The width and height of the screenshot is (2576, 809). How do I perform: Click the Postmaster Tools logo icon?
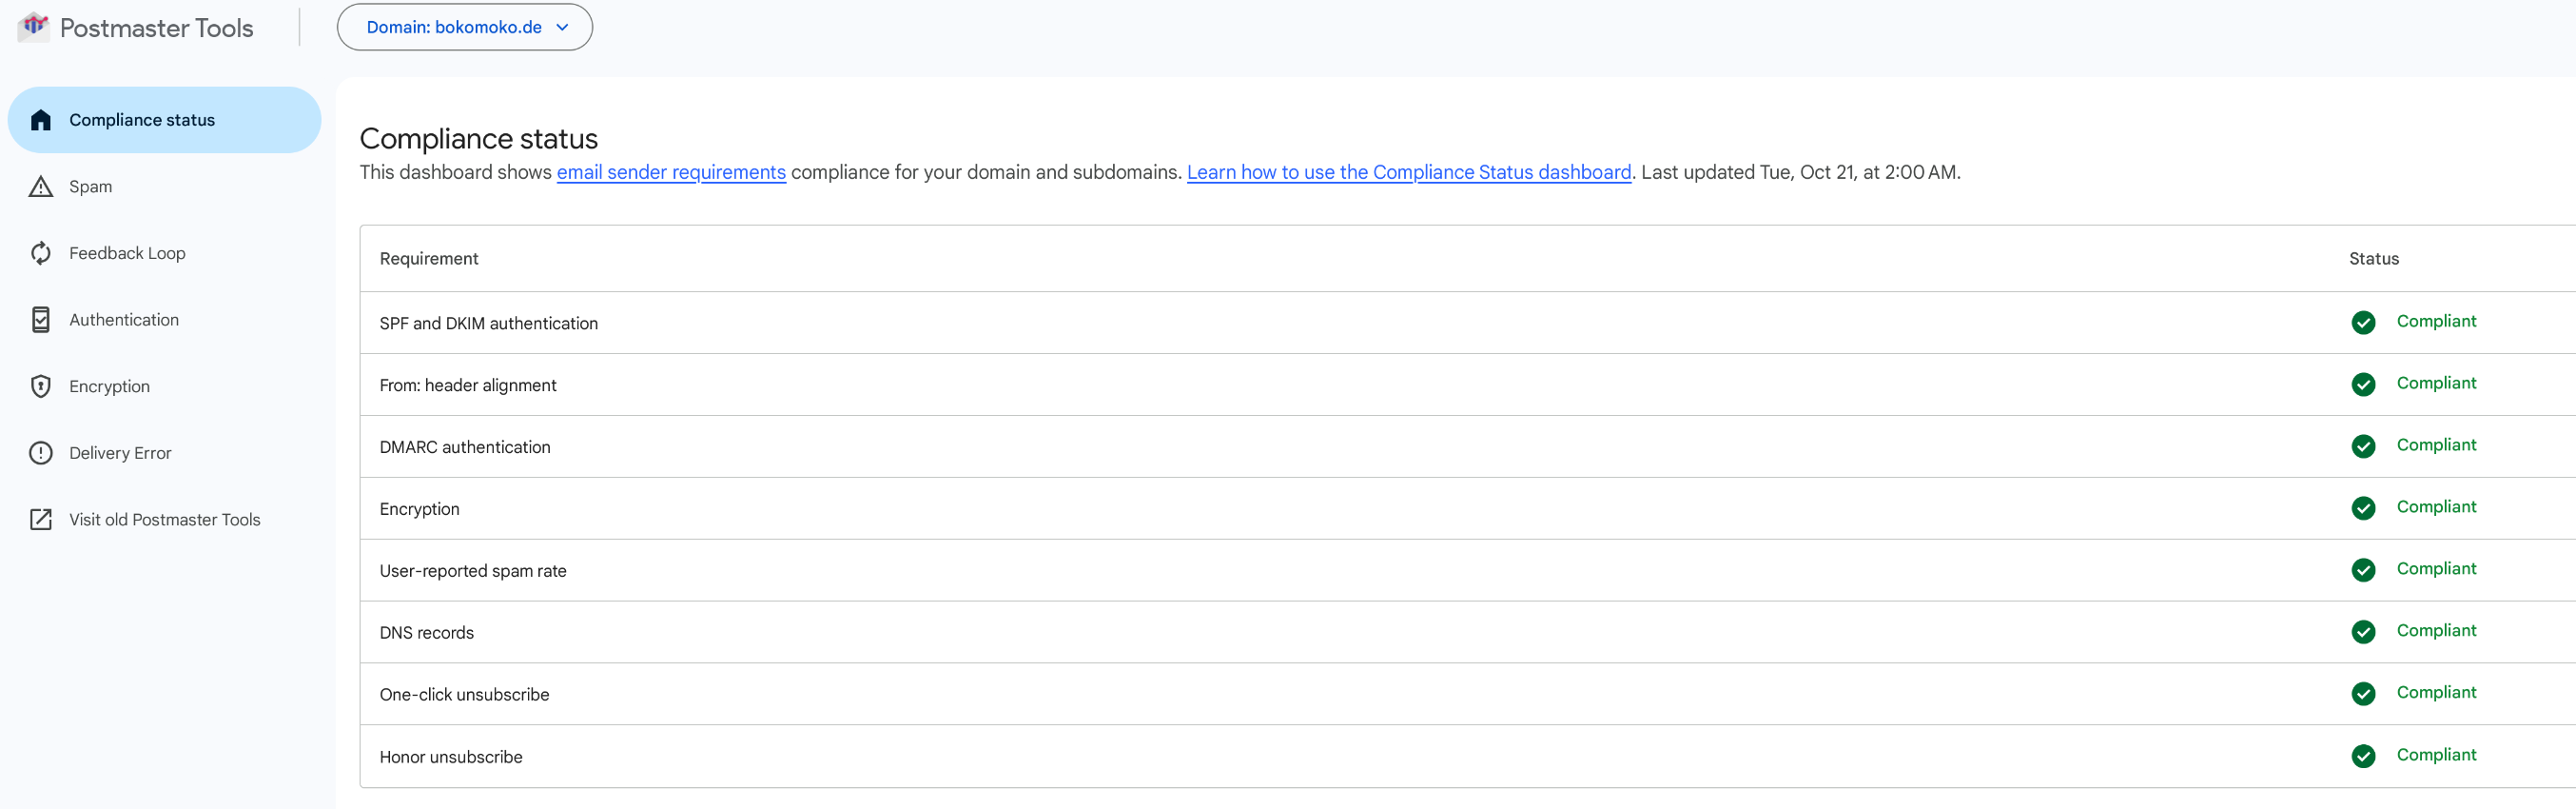pos(34,26)
